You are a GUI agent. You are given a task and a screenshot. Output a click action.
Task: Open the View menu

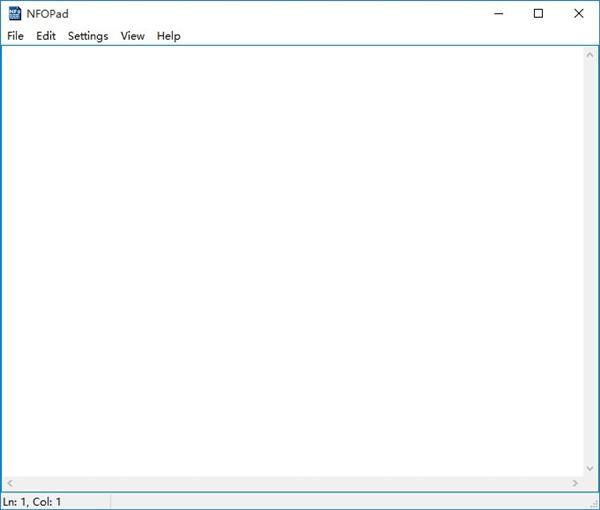click(x=132, y=36)
